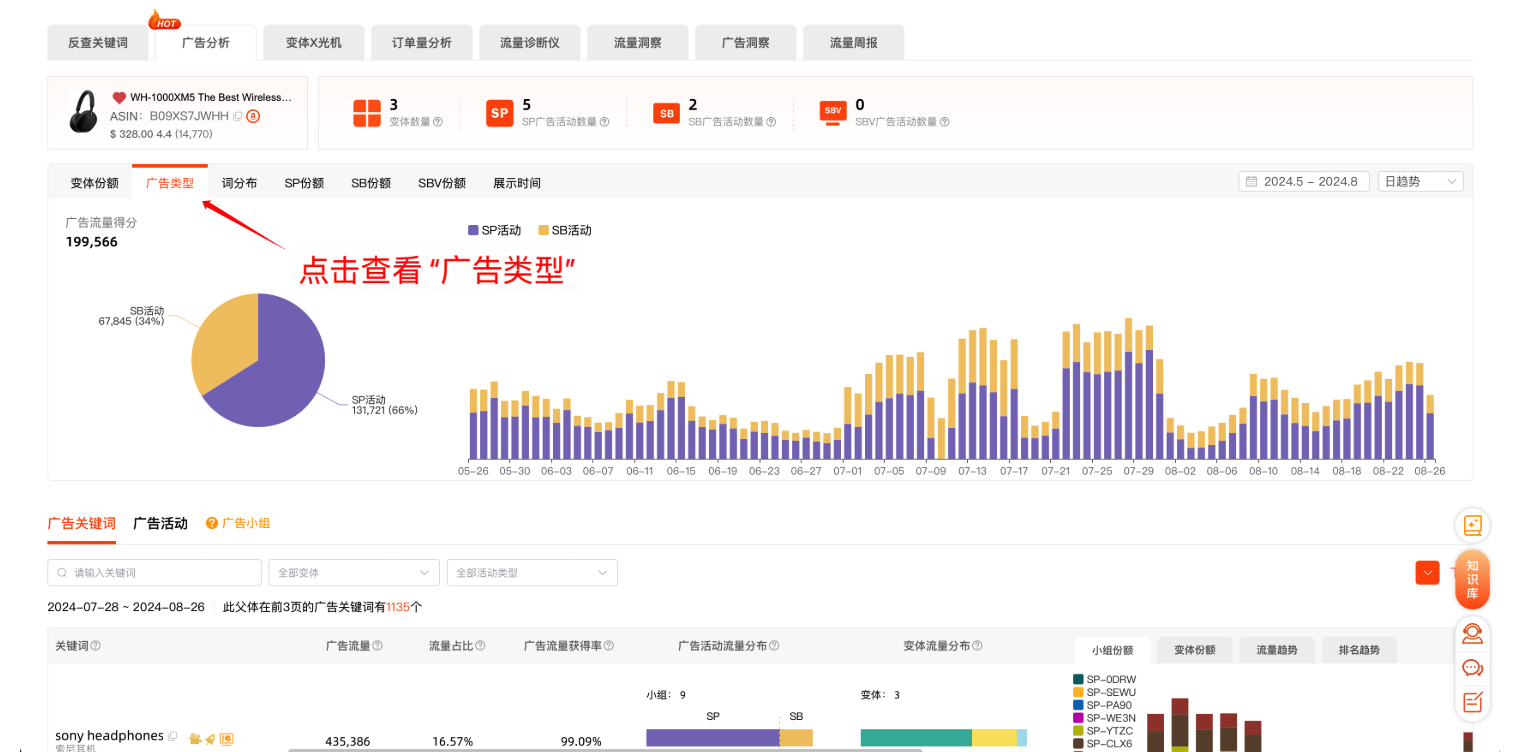Click help icon beside SB广告活动数量
The width and height of the screenshot is (1524, 752).
pos(771,122)
